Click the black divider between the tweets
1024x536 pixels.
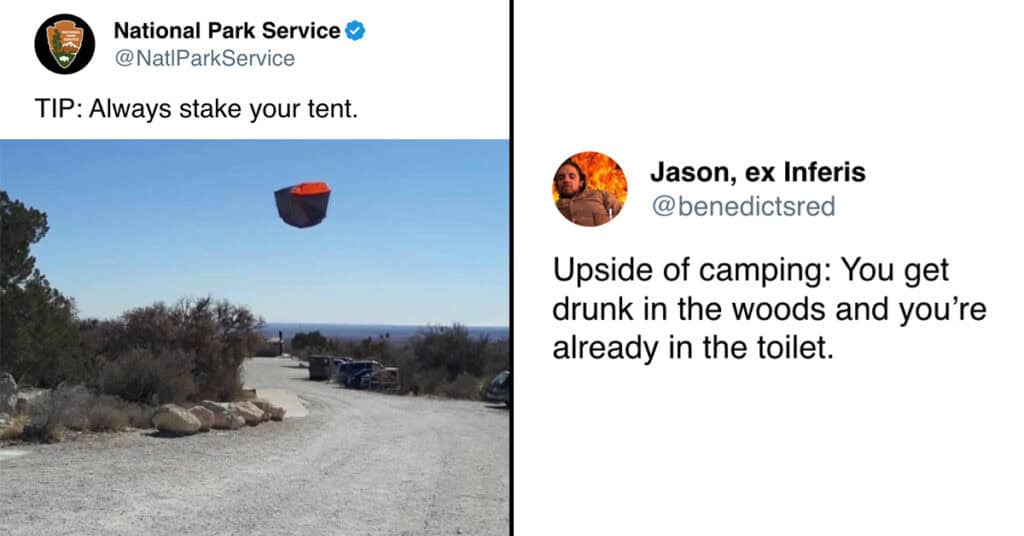click(x=512, y=268)
